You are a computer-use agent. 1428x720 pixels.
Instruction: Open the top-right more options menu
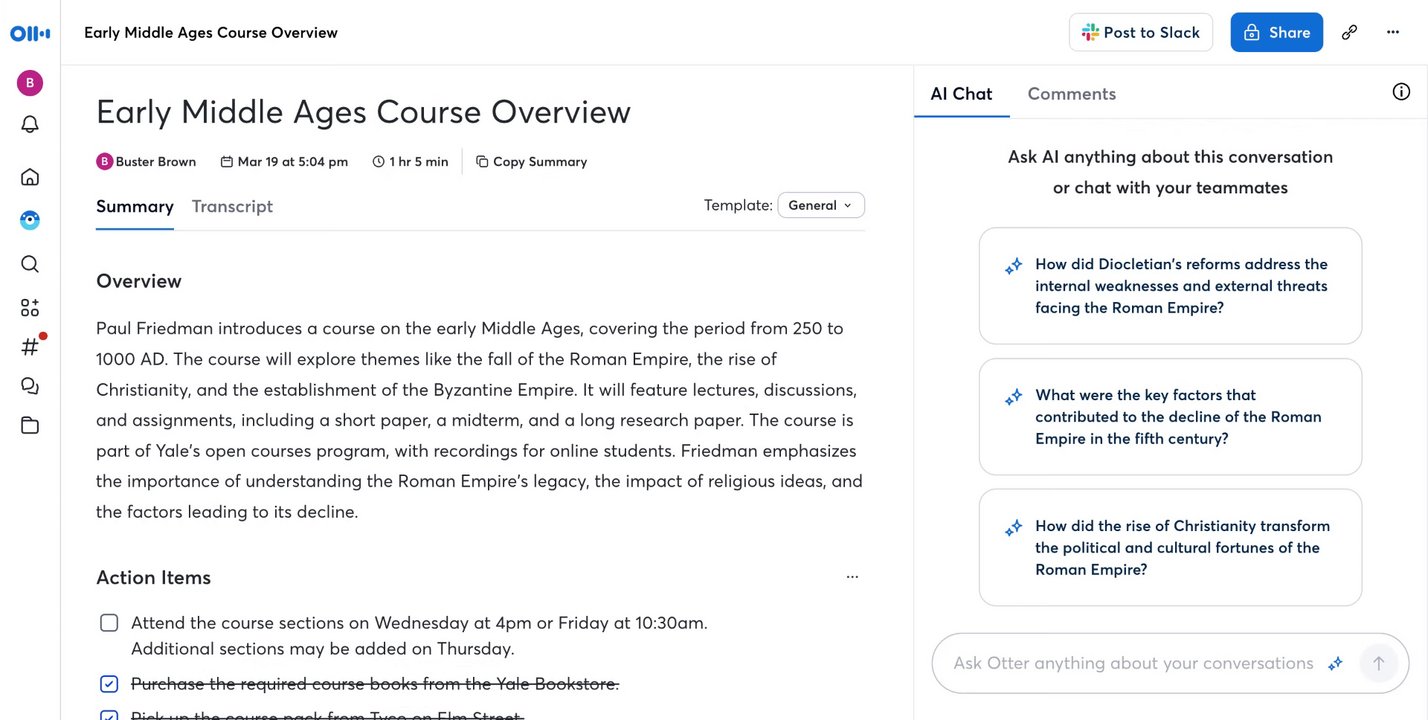1393,32
